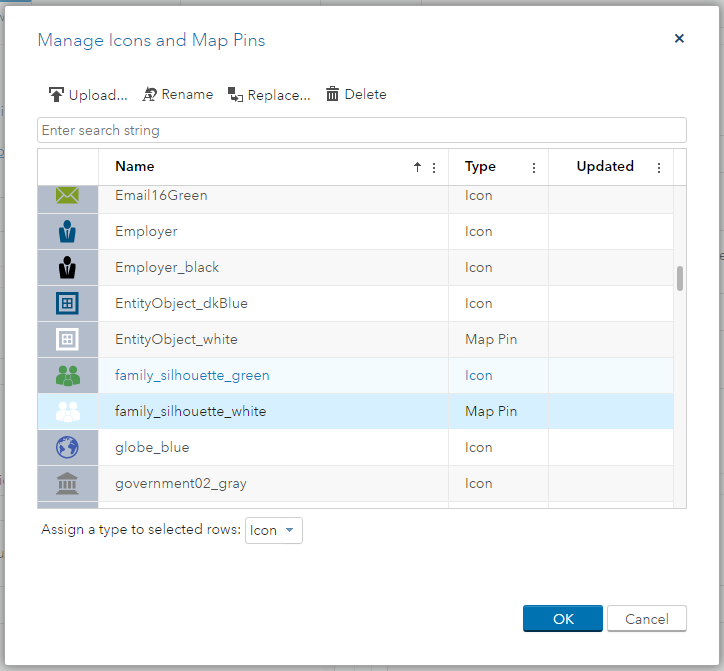Viewport: 724px width, 671px height.
Task: Click the Email16Green envelope icon
Action: tap(68, 196)
